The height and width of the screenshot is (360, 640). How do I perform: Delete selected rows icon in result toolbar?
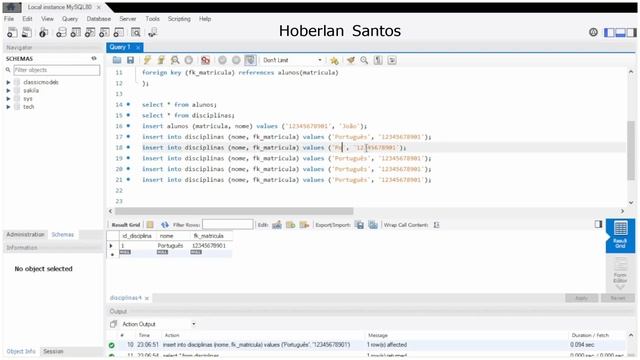pos(304,225)
